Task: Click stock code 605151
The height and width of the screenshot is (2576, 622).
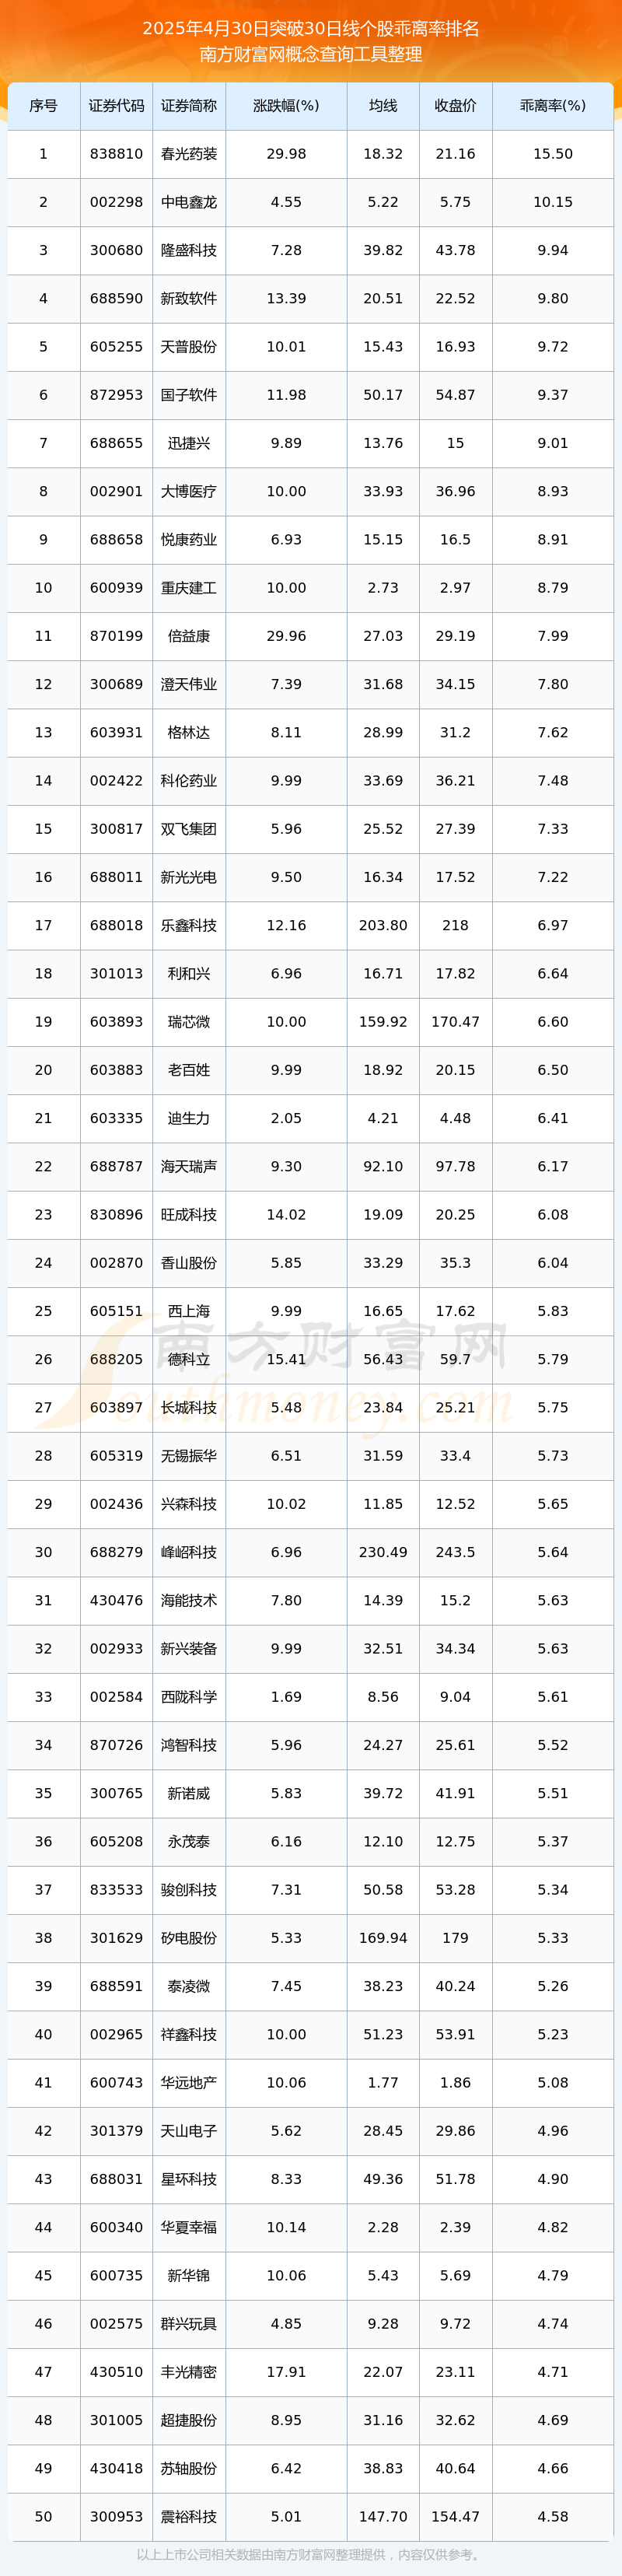Action: click(116, 1311)
